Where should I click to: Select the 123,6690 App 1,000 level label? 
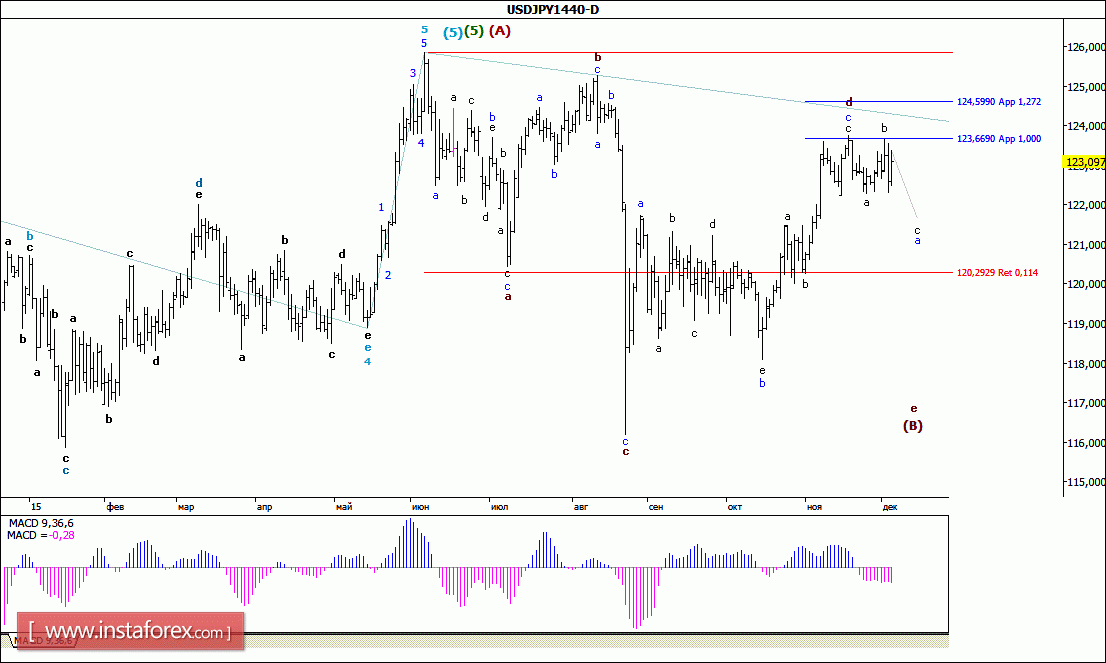[999, 139]
